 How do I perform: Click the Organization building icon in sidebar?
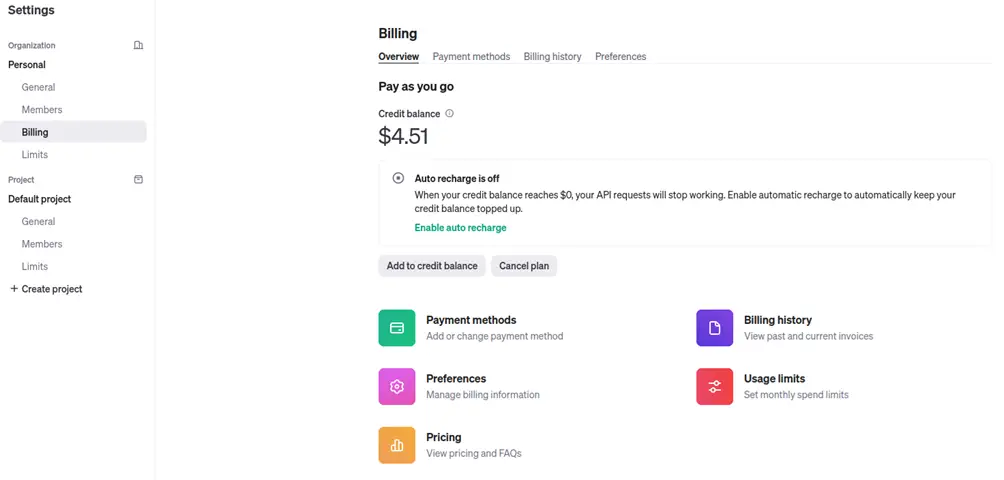tap(138, 45)
